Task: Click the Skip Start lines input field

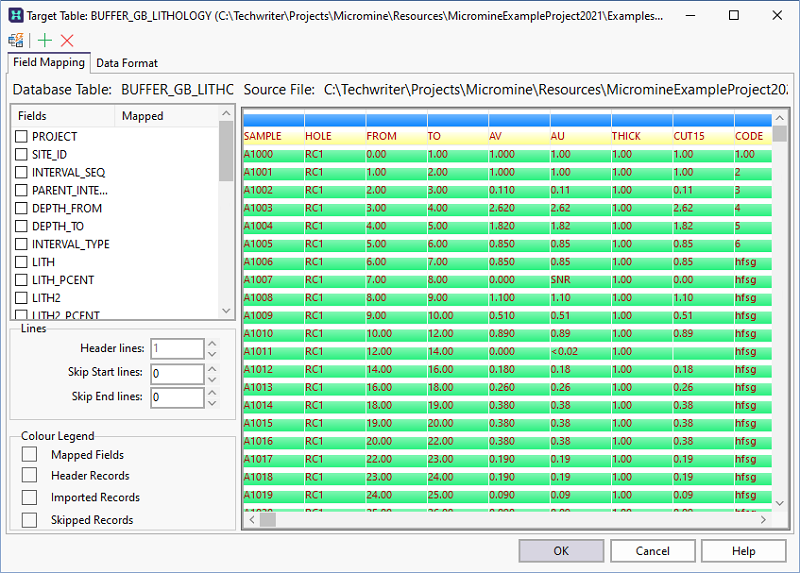Action: (x=177, y=373)
